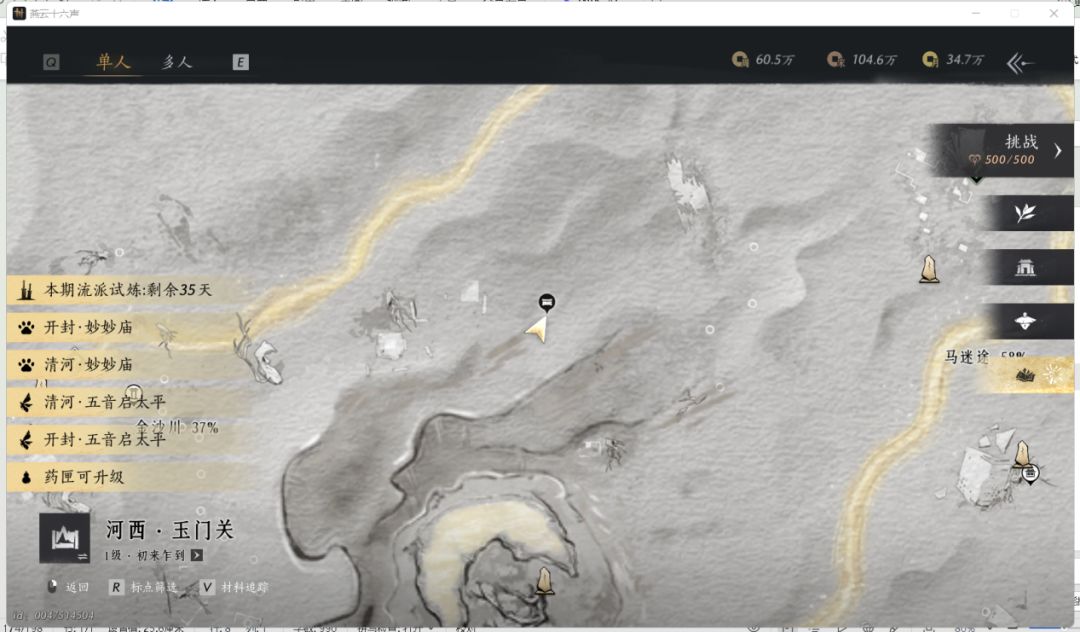Click the feather icon for 清河·五音启太平
The height and width of the screenshot is (632, 1080).
point(26,402)
